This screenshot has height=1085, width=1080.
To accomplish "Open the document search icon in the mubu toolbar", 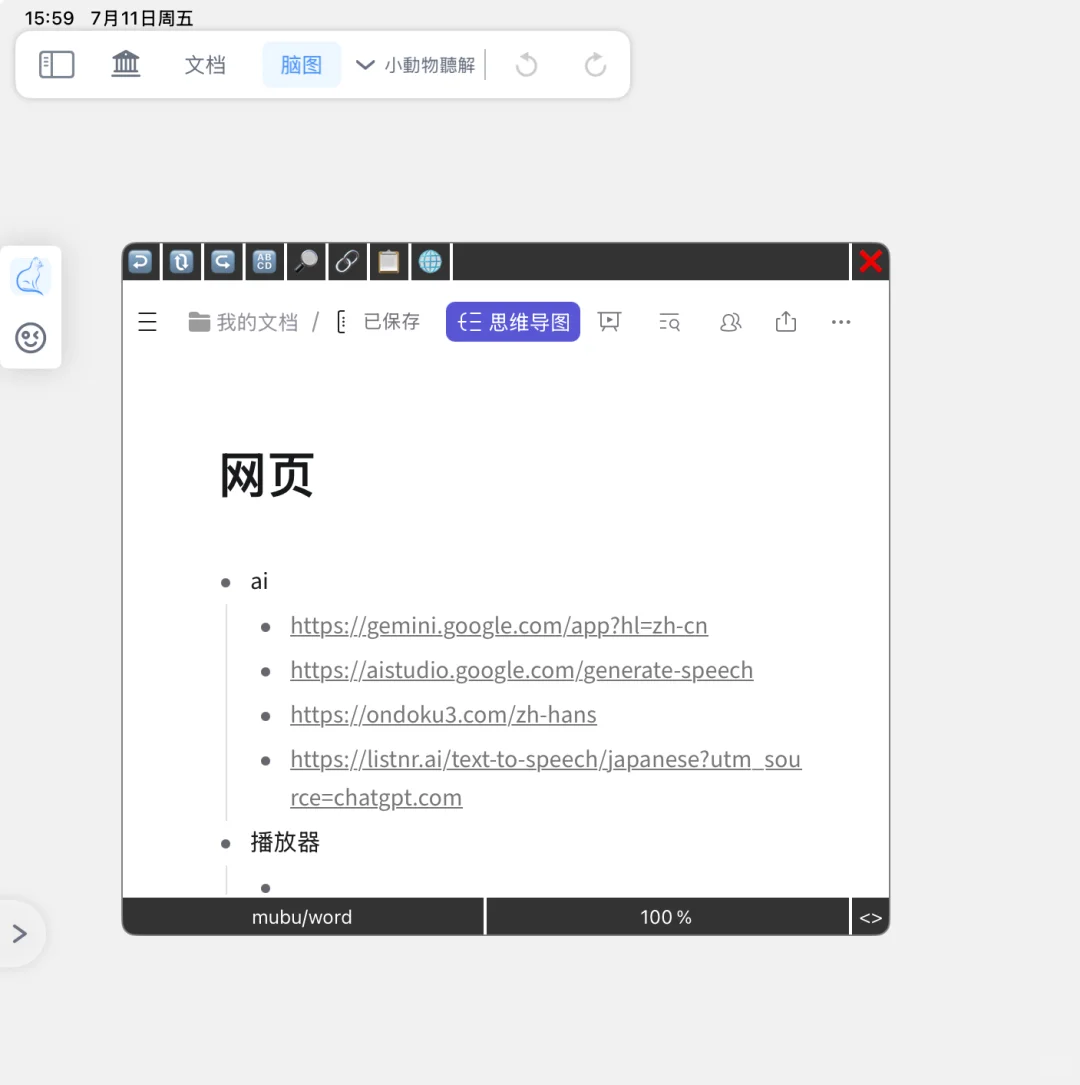I will [x=669, y=321].
